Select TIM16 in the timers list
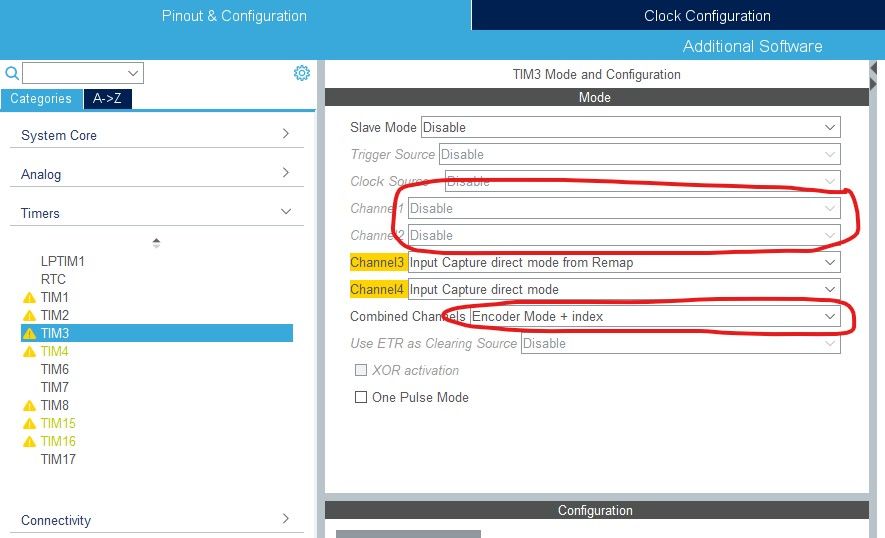 (58, 442)
